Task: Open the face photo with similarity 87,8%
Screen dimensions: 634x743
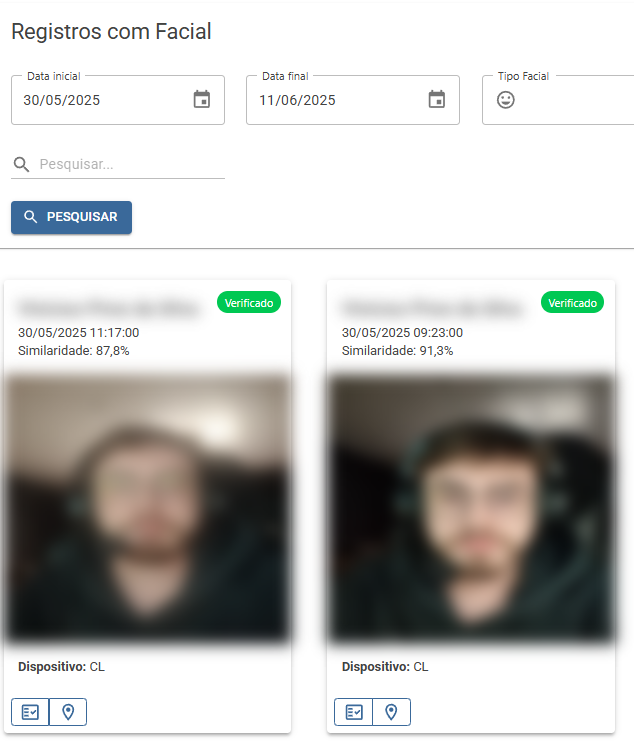Action: click(148, 509)
